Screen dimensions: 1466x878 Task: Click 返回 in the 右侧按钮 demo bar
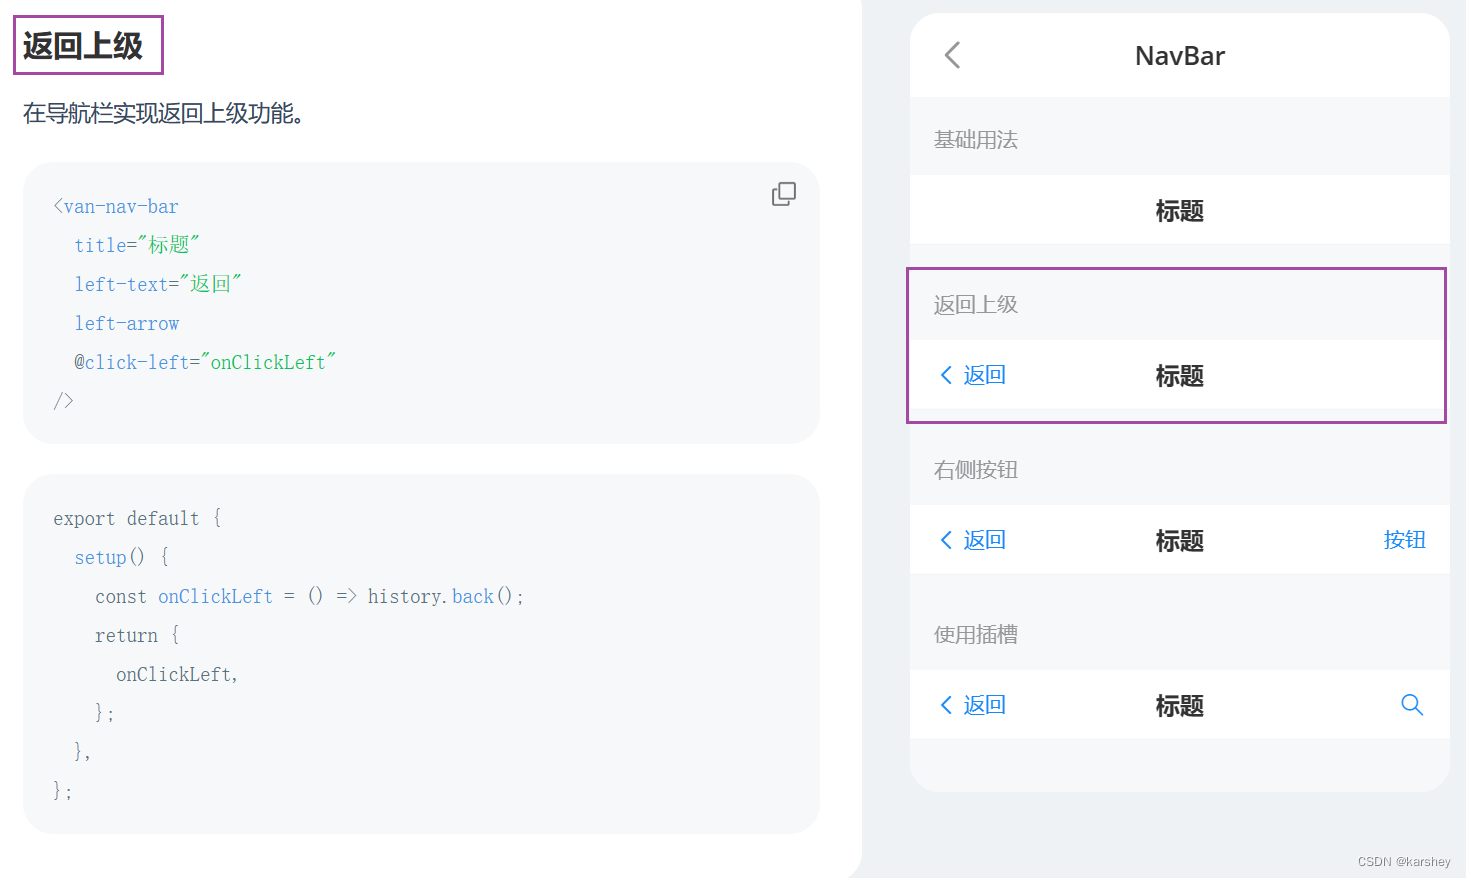973,540
